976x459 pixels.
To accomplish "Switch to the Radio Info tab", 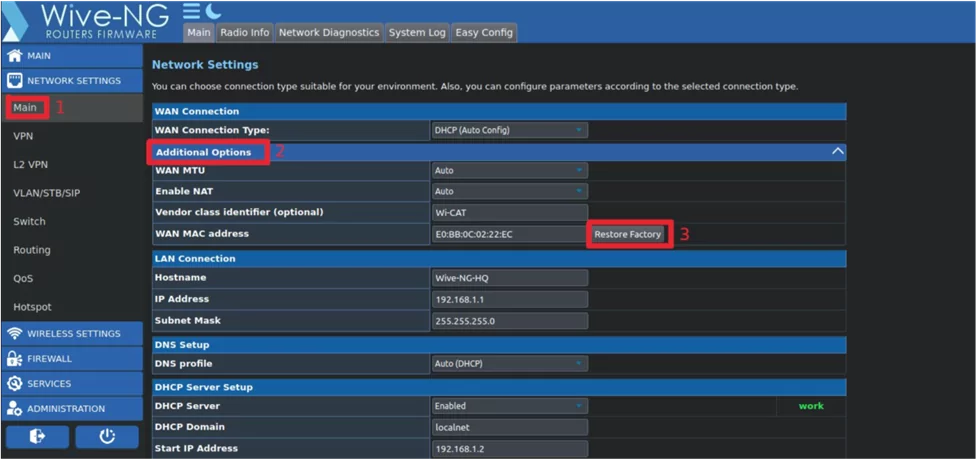I will pos(245,32).
